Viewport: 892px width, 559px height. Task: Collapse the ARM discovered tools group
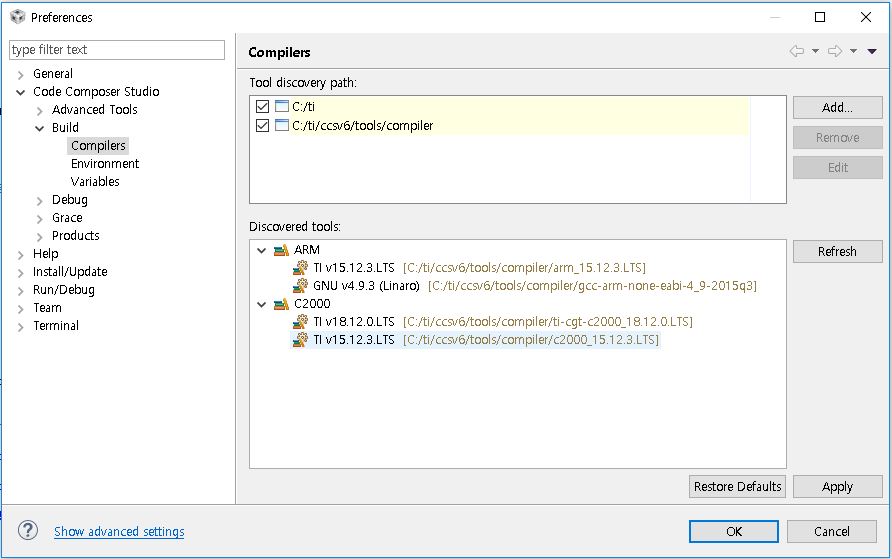(262, 250)
